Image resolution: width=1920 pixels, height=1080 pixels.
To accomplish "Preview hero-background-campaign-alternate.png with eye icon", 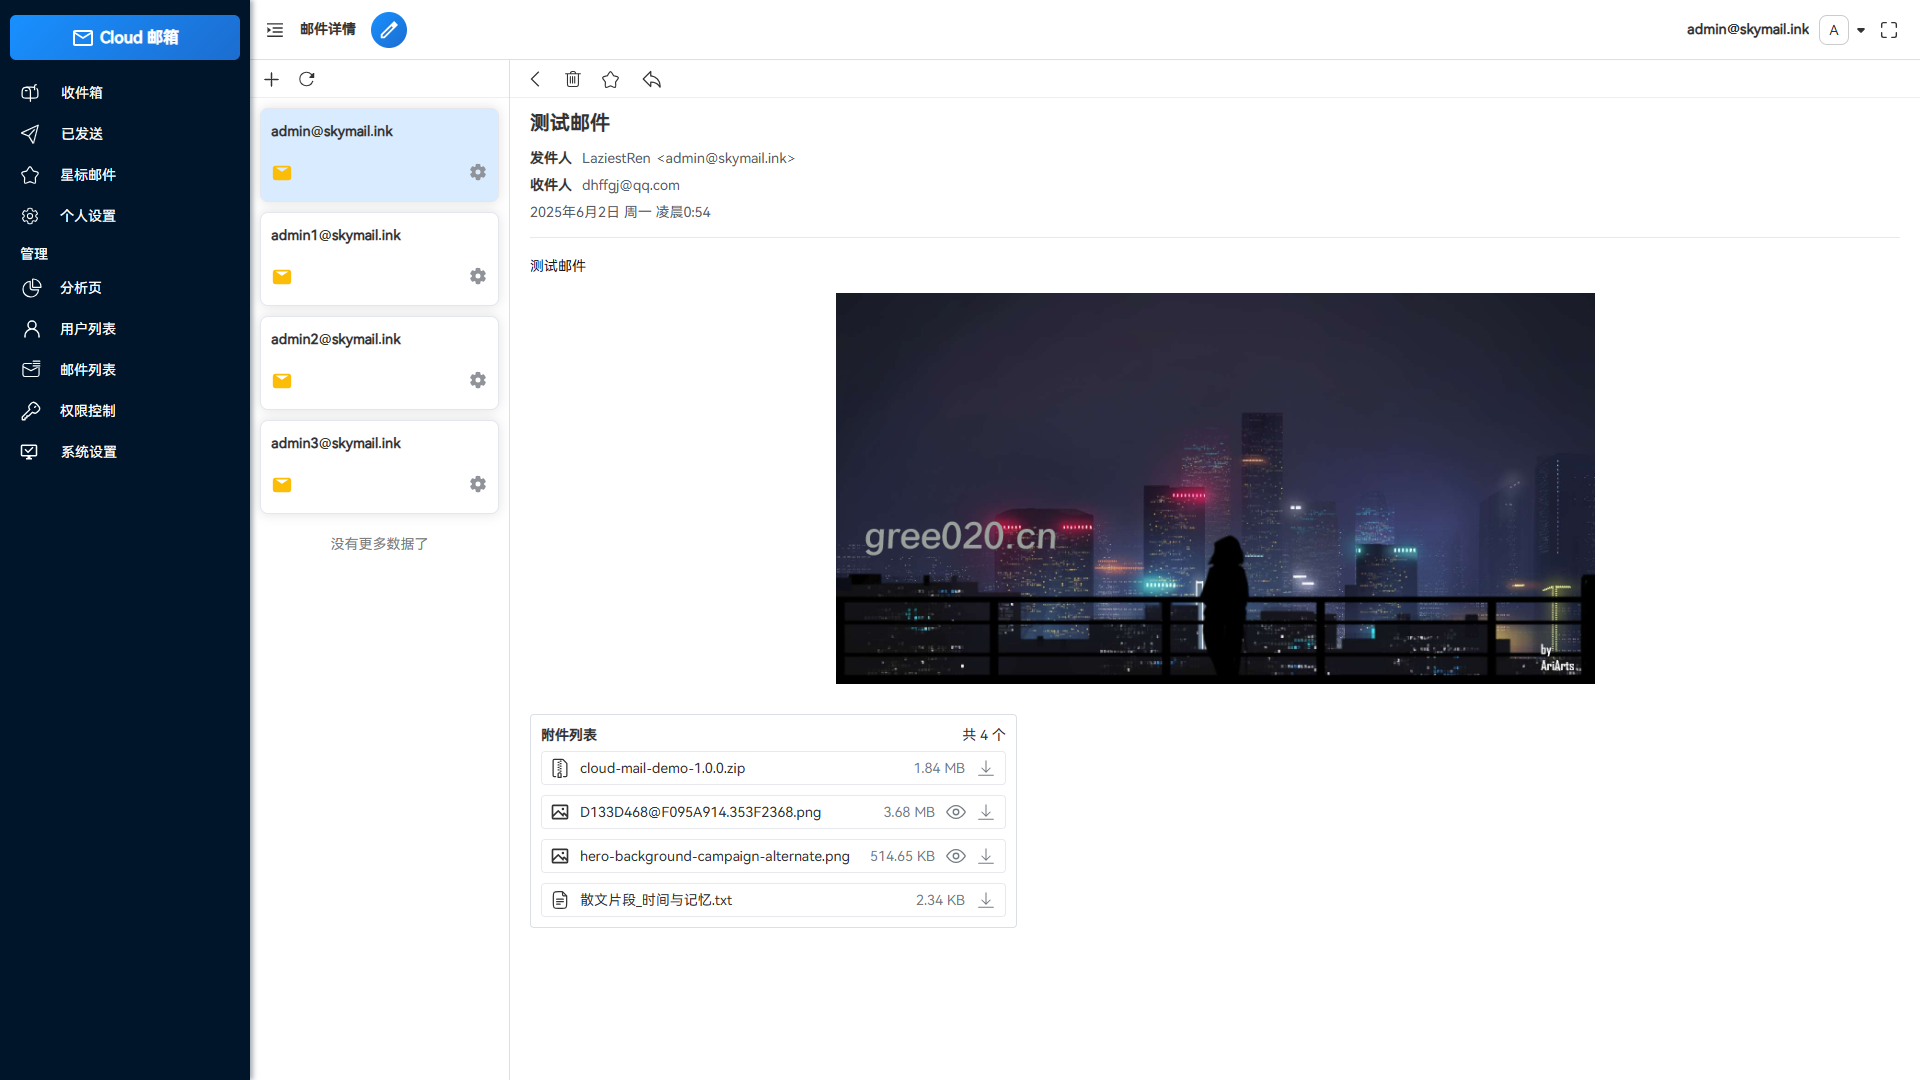I will pos(956,856).
